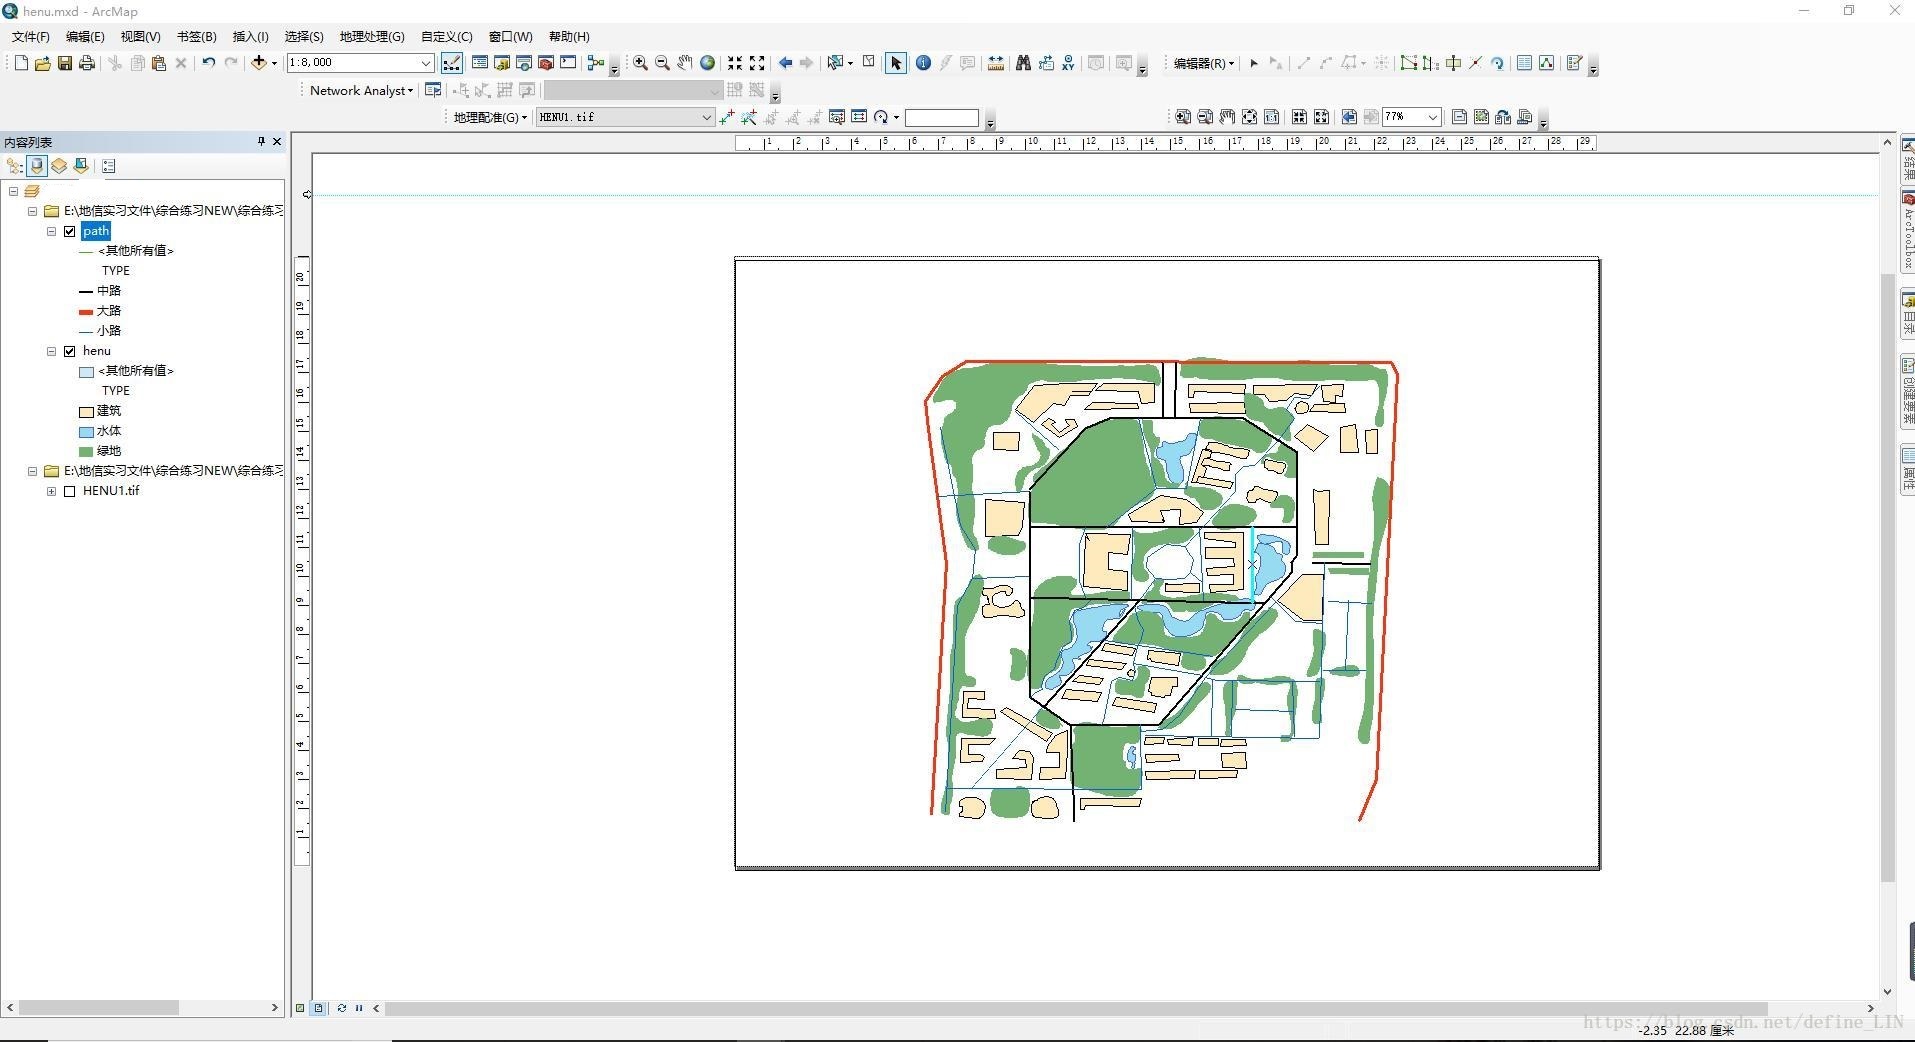
Task: Click layout Zoom Whole Page icon
Action: pyautogui.click(x=1250, y=117)
